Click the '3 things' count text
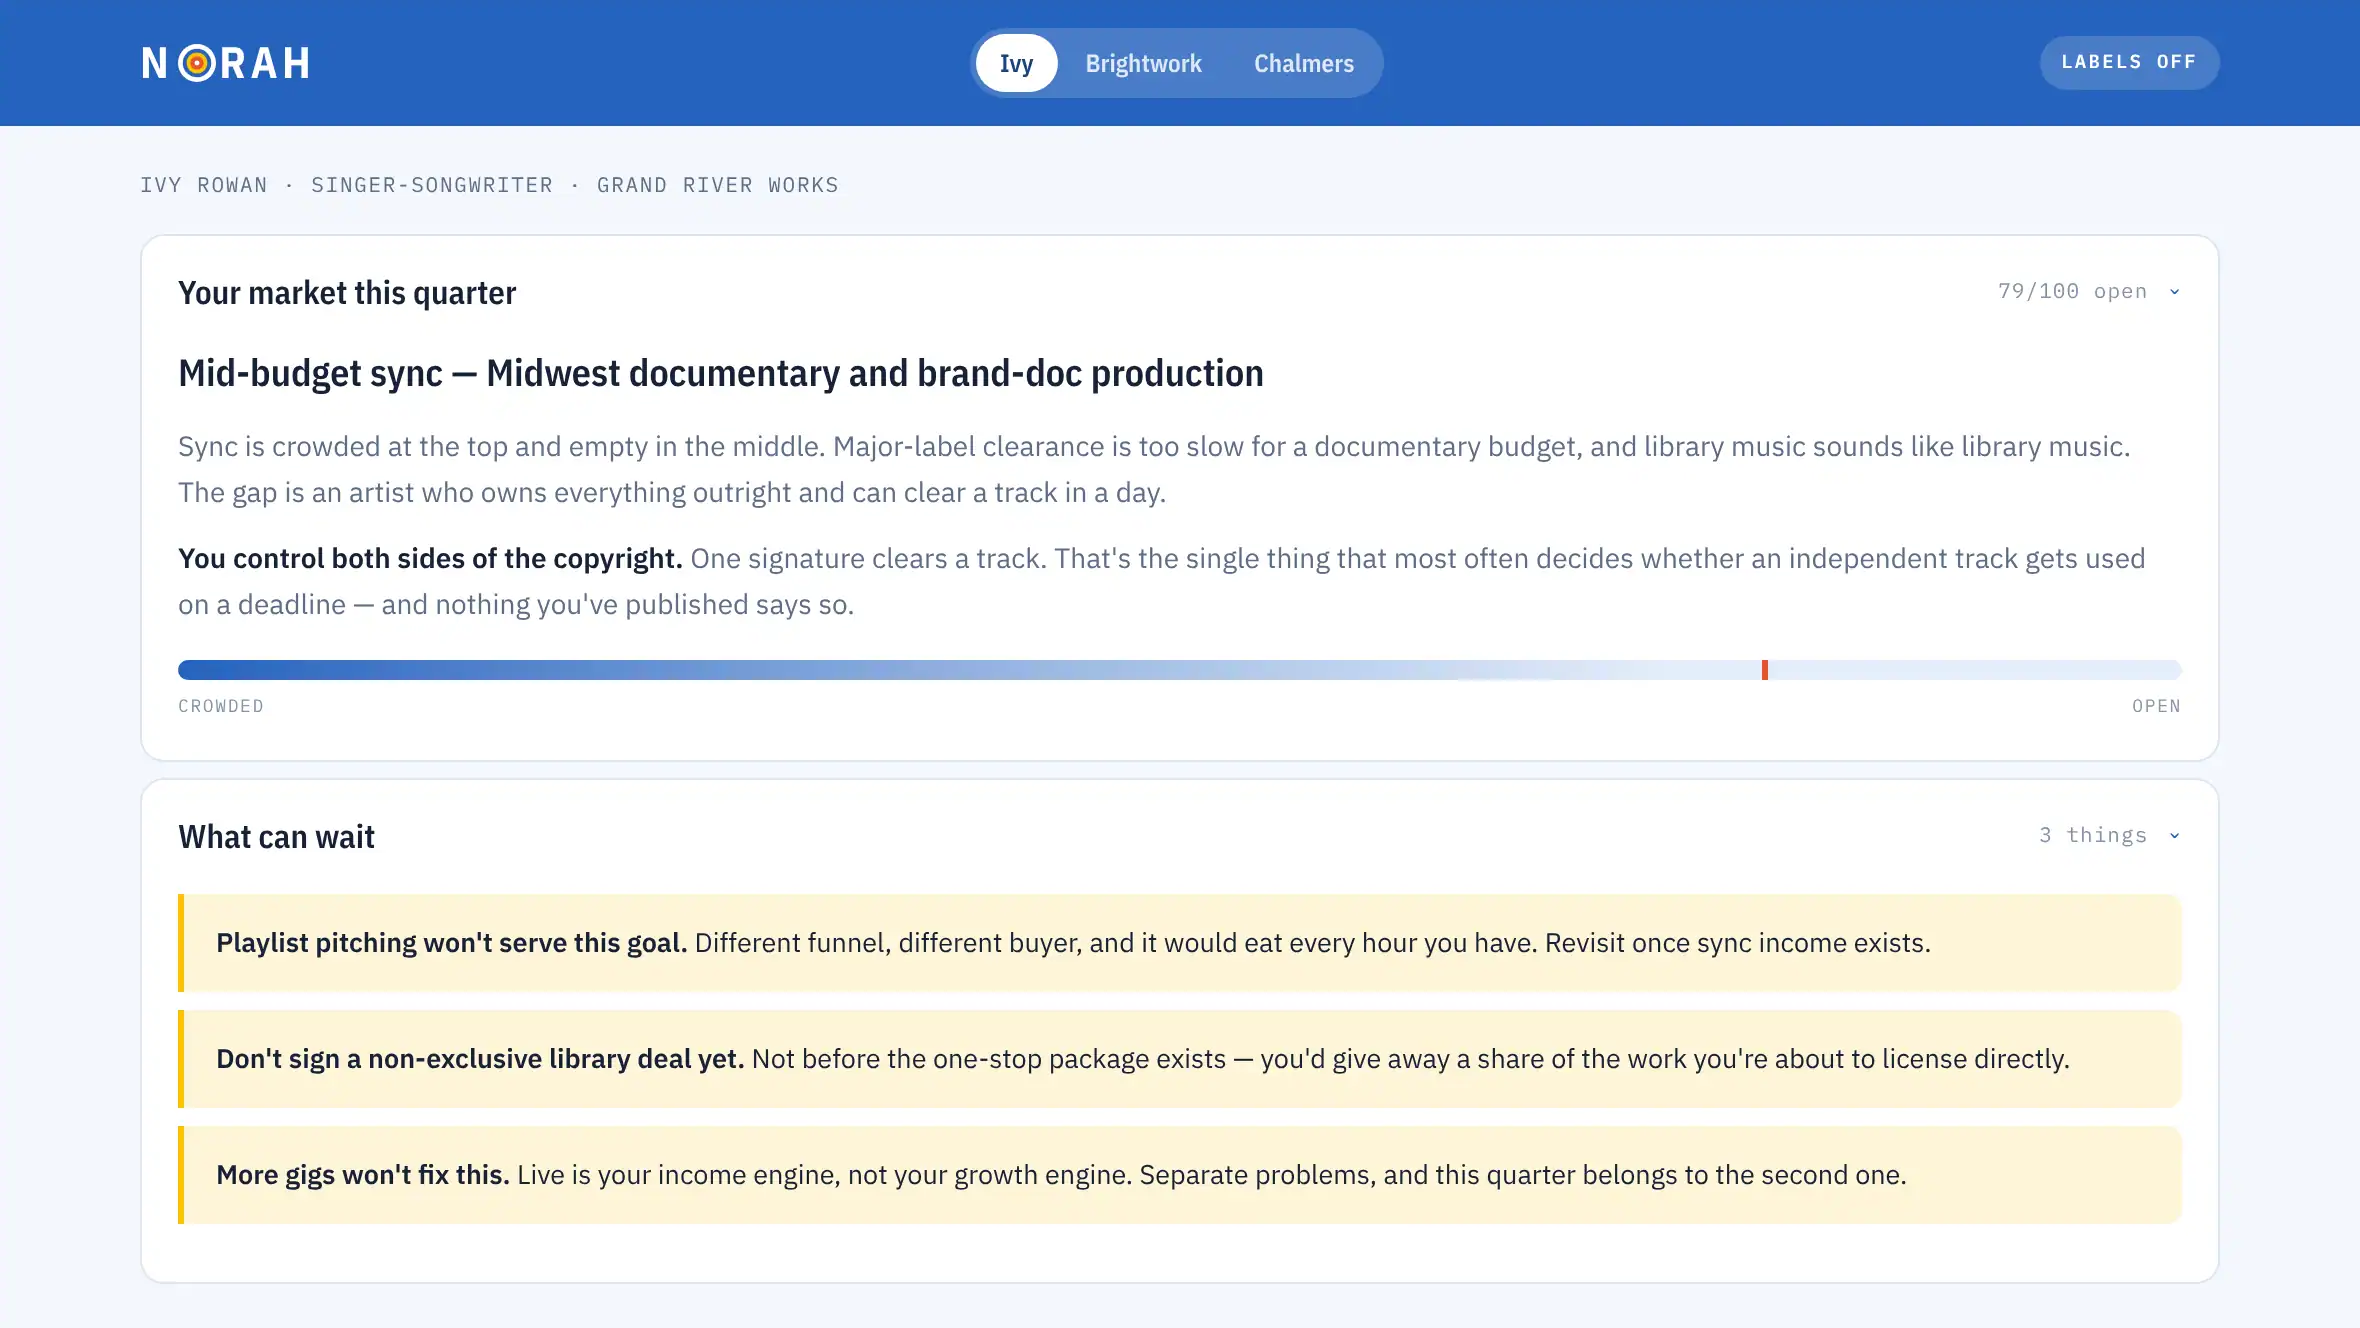Image resolution: width=2360 pixels, height=1328 pixels. [x=2093, y=836]
